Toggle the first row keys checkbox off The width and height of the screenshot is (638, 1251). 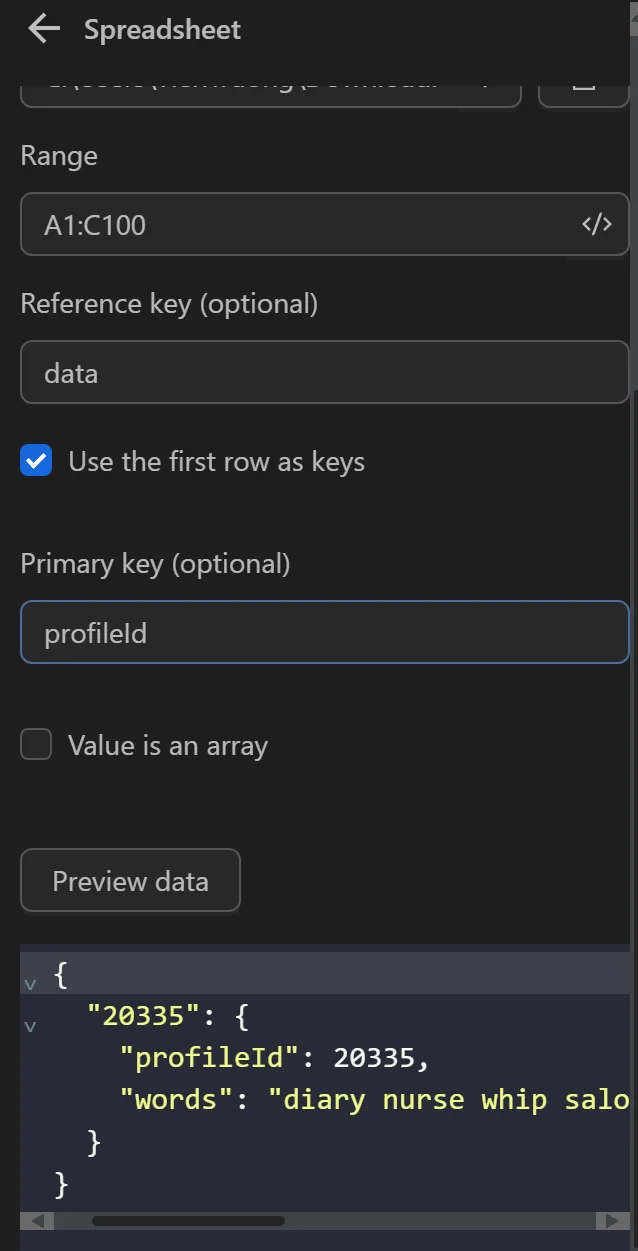pyautogui.click(x=36, y=461)
